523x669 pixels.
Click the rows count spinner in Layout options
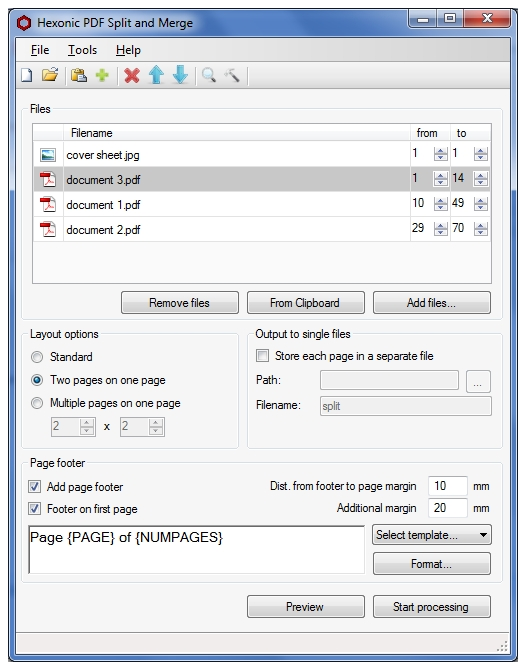142,426
